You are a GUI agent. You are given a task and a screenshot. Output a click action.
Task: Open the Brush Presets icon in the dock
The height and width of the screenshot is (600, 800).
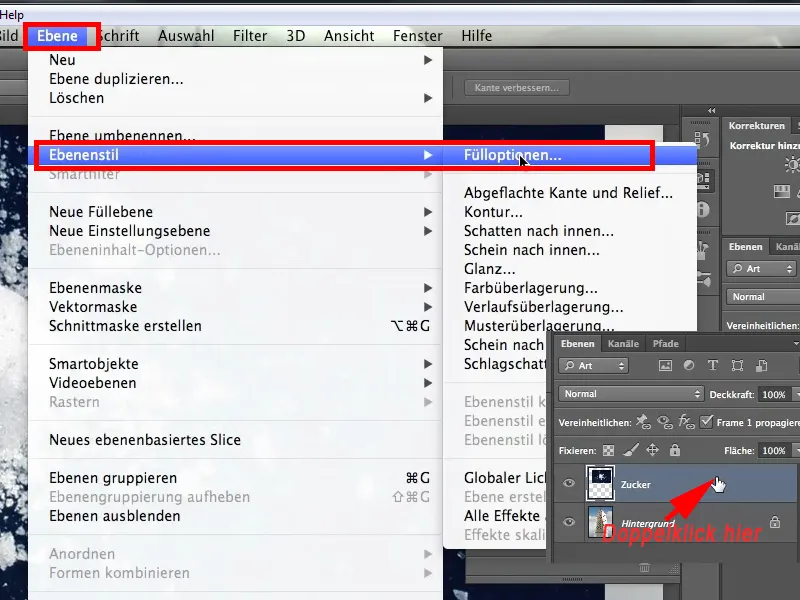(x=703, y=250)
